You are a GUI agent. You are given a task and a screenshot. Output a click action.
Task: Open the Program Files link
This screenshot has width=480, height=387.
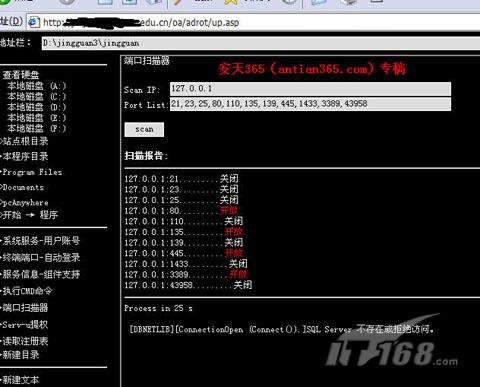(32, 172)
